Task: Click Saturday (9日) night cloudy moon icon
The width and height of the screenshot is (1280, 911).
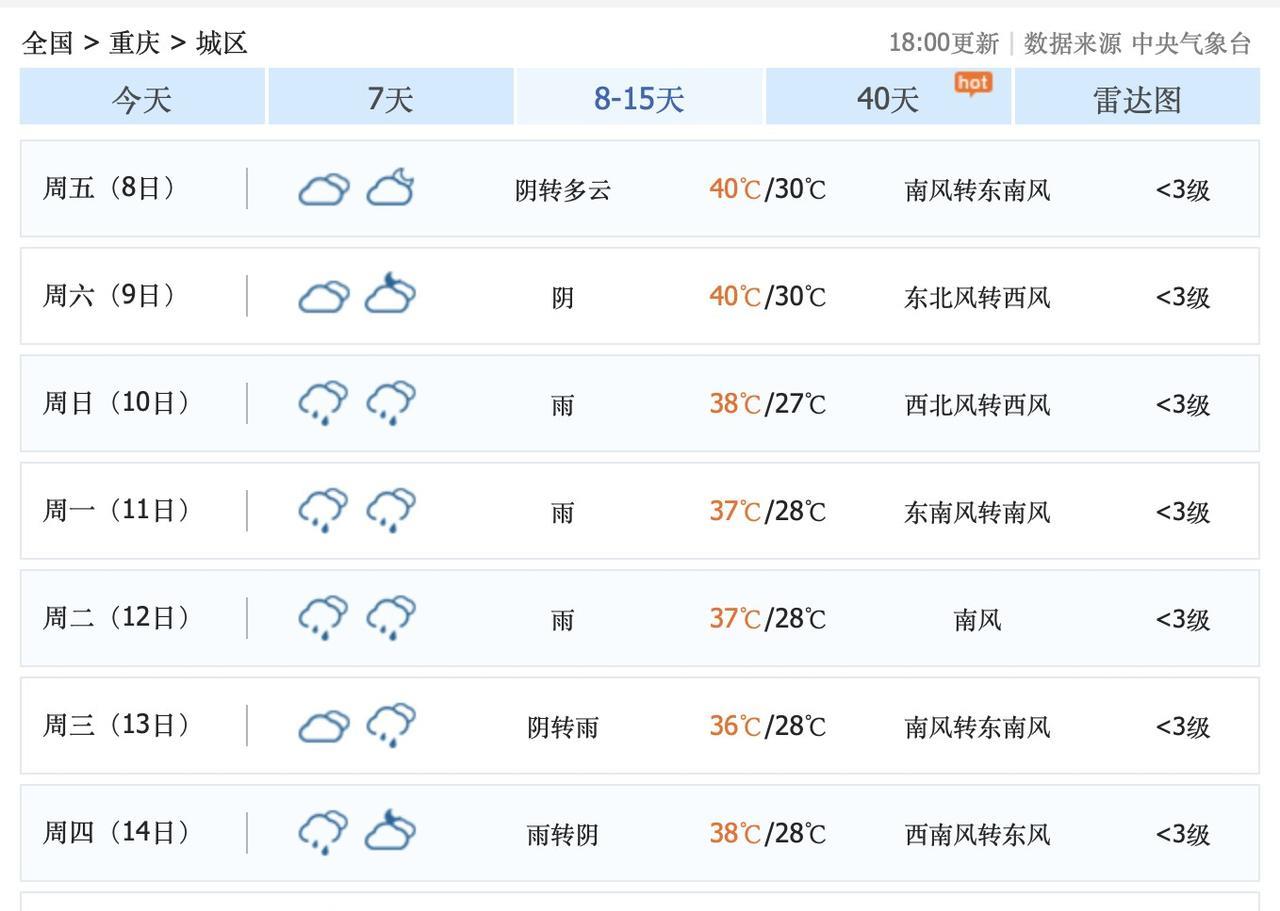Action: (x=390, y=295)
